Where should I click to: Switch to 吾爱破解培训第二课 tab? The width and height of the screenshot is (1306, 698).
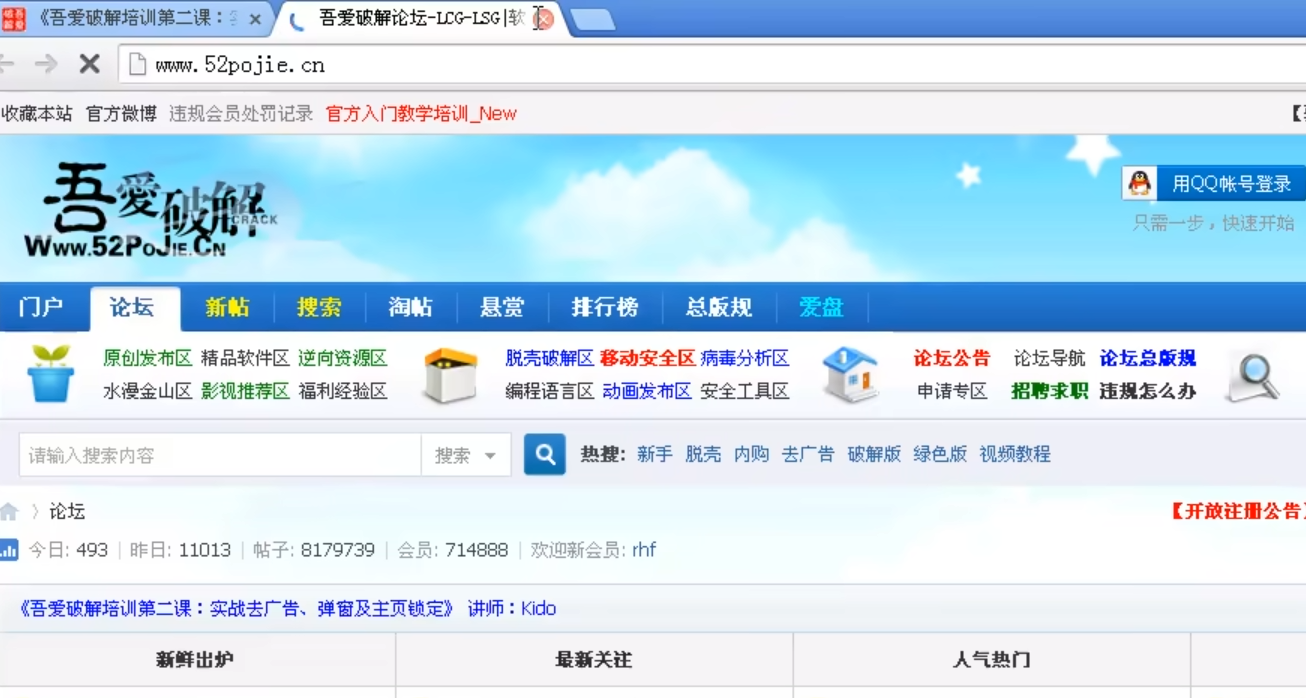pyautogui.click(x=135, y=18)
